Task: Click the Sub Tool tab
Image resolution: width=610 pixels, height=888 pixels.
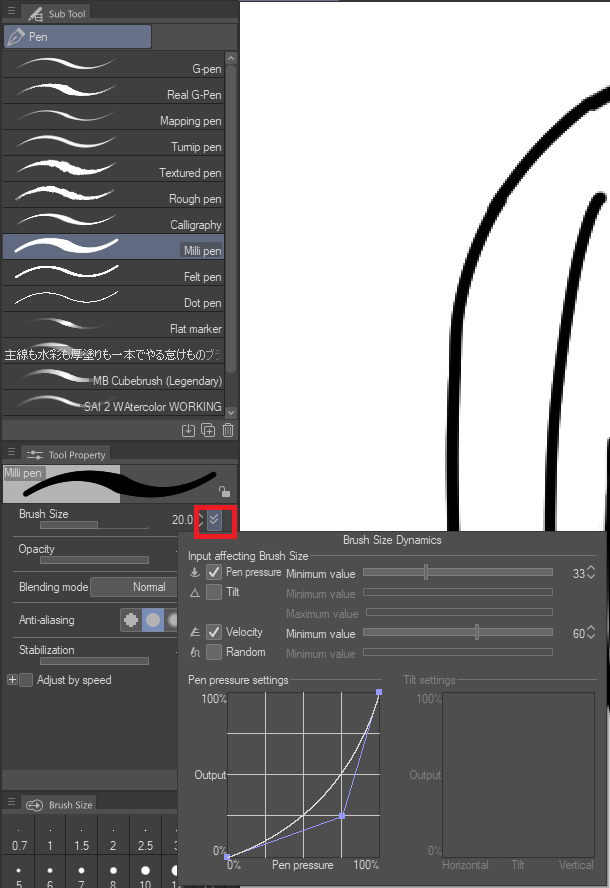Action: [56, 13]
